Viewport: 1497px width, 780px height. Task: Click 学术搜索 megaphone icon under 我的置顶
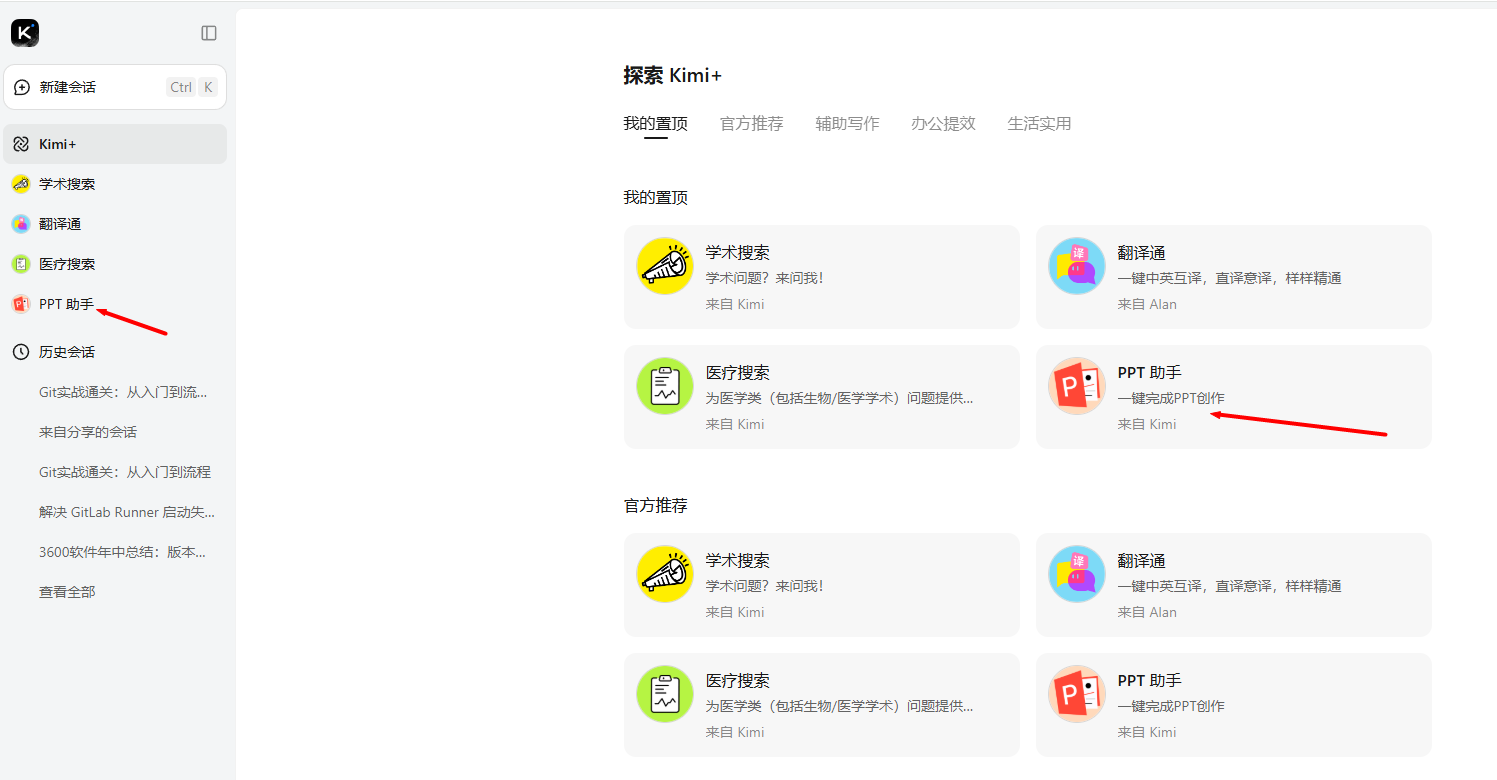[x=665, y=266]
